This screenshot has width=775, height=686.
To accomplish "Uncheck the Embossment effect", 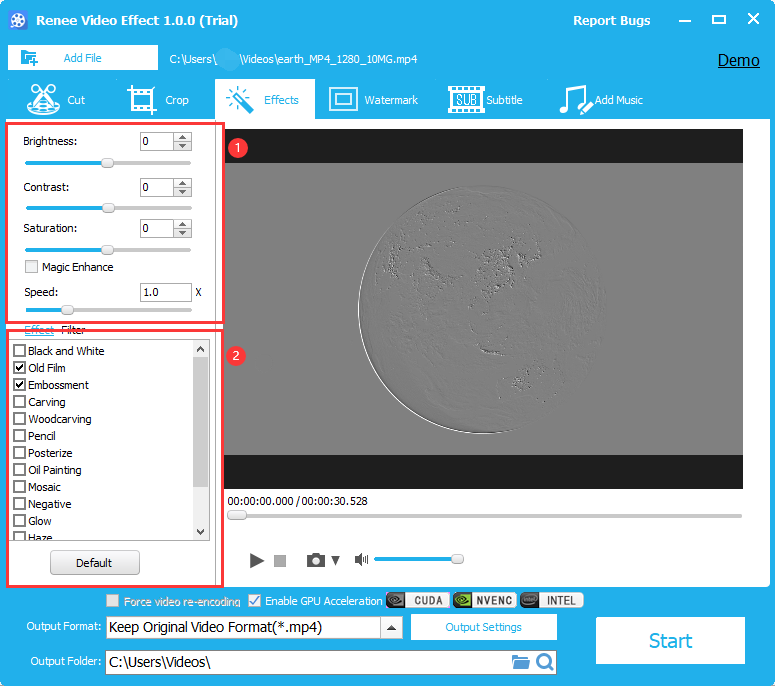I will (x=20, y=385).
